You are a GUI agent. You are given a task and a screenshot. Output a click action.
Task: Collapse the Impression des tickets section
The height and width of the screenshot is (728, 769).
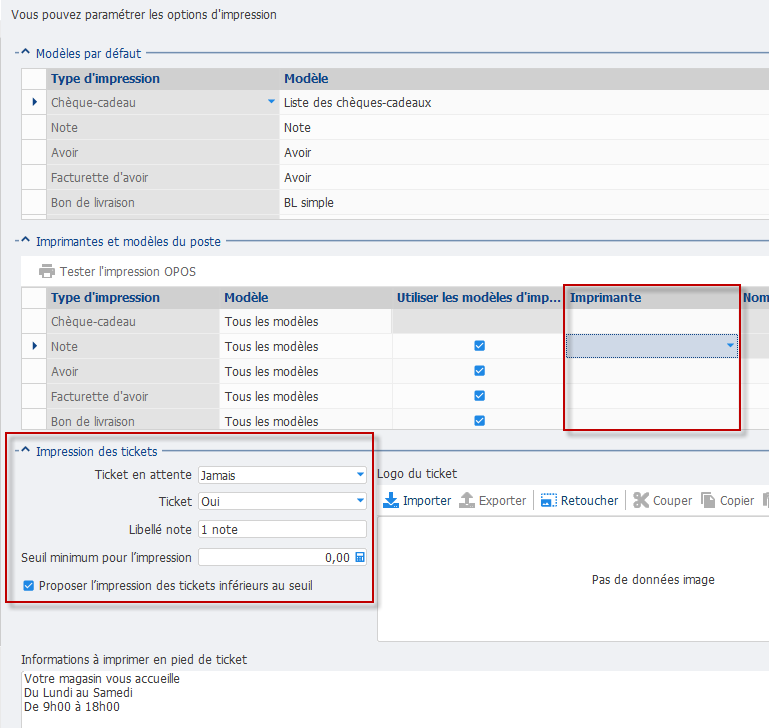[x=26, y=450]
